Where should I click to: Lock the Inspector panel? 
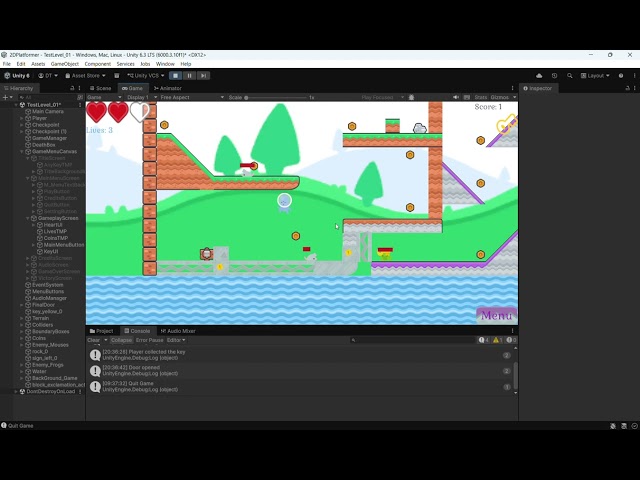point(628,88)
